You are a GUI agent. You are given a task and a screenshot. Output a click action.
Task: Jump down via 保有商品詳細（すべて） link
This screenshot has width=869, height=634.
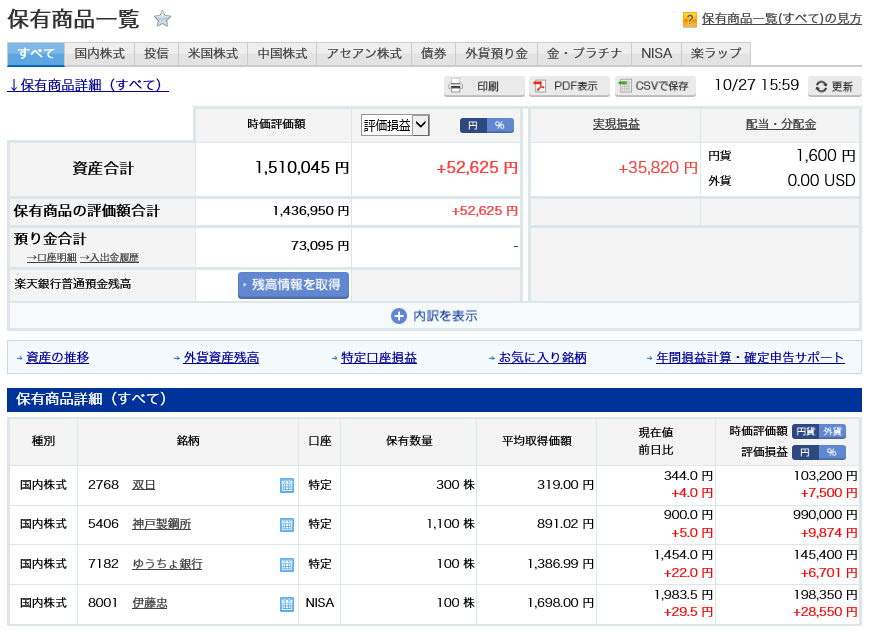click(x=88, y=86)
